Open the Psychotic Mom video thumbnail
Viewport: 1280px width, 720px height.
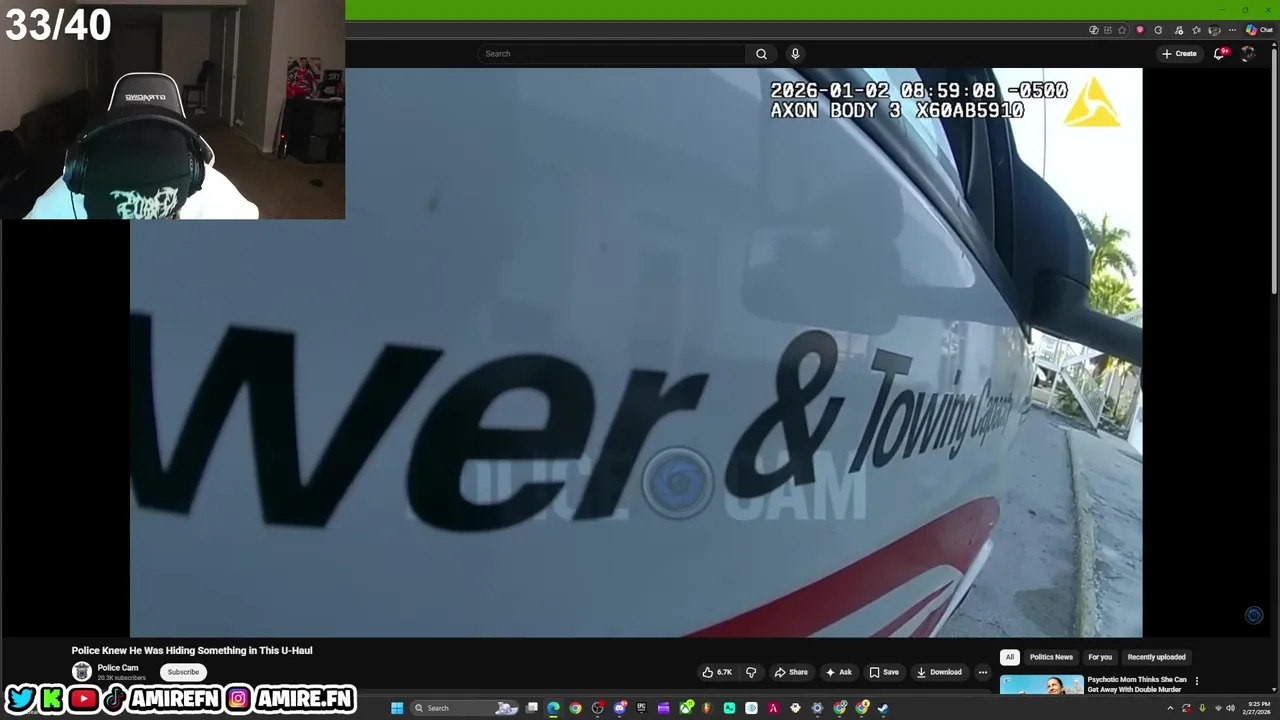(x=1041, y=685)
